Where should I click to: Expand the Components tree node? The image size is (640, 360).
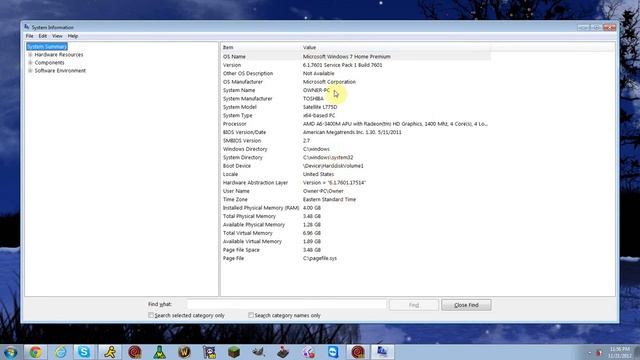(x=30, y=63)
